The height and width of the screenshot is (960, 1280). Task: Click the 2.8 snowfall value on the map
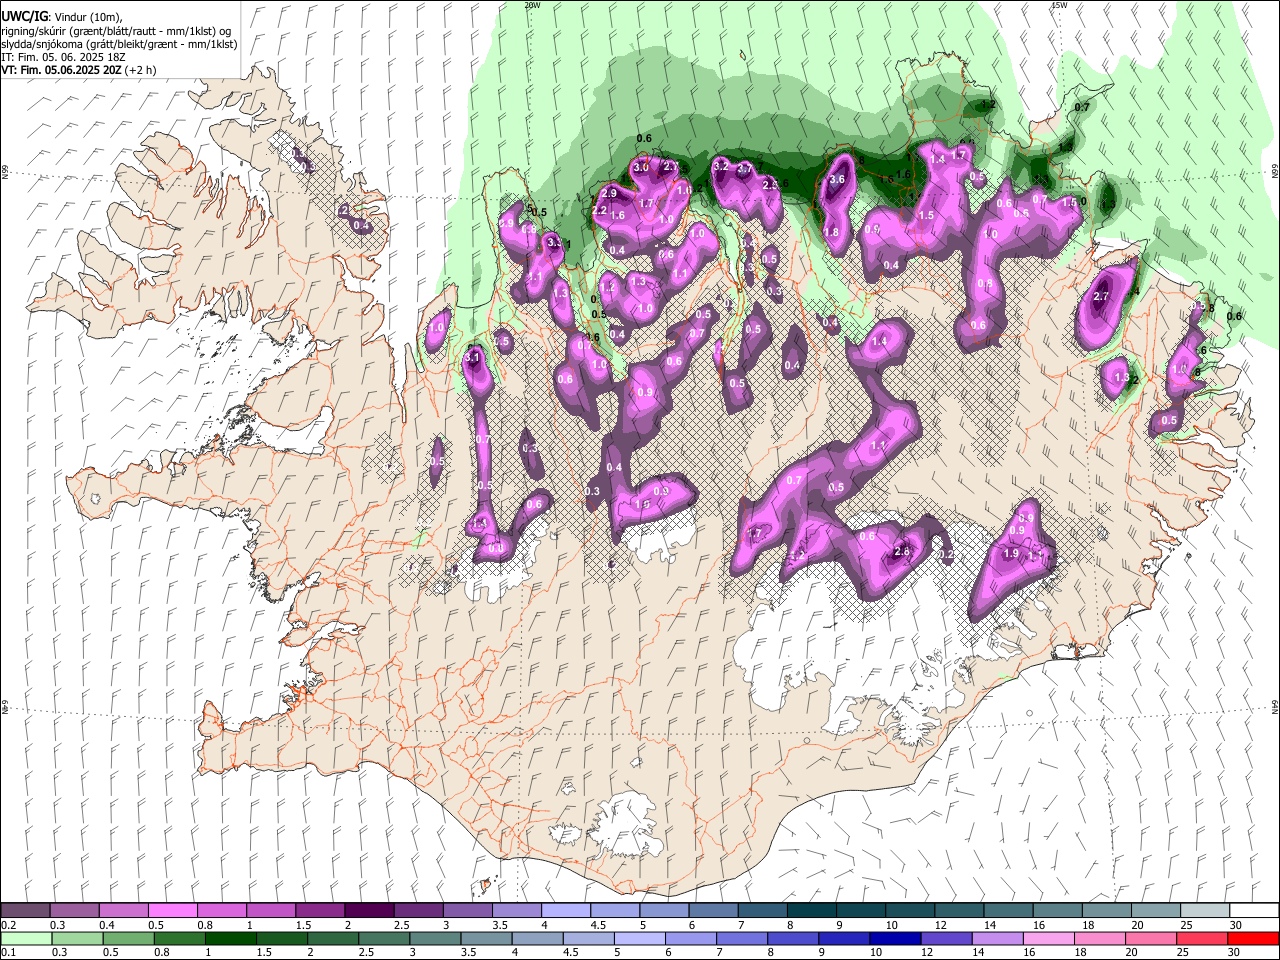901,552
